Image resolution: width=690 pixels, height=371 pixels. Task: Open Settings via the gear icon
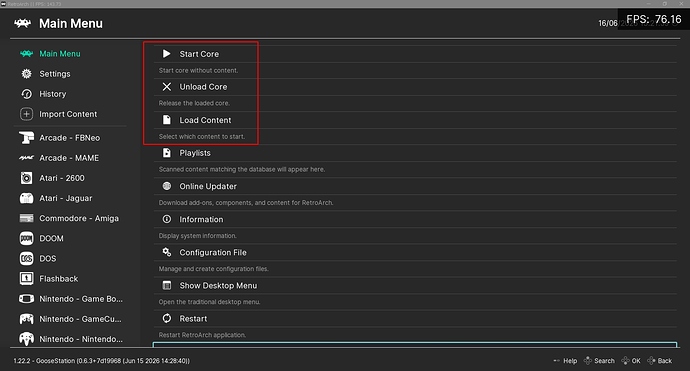pos(26,73)
